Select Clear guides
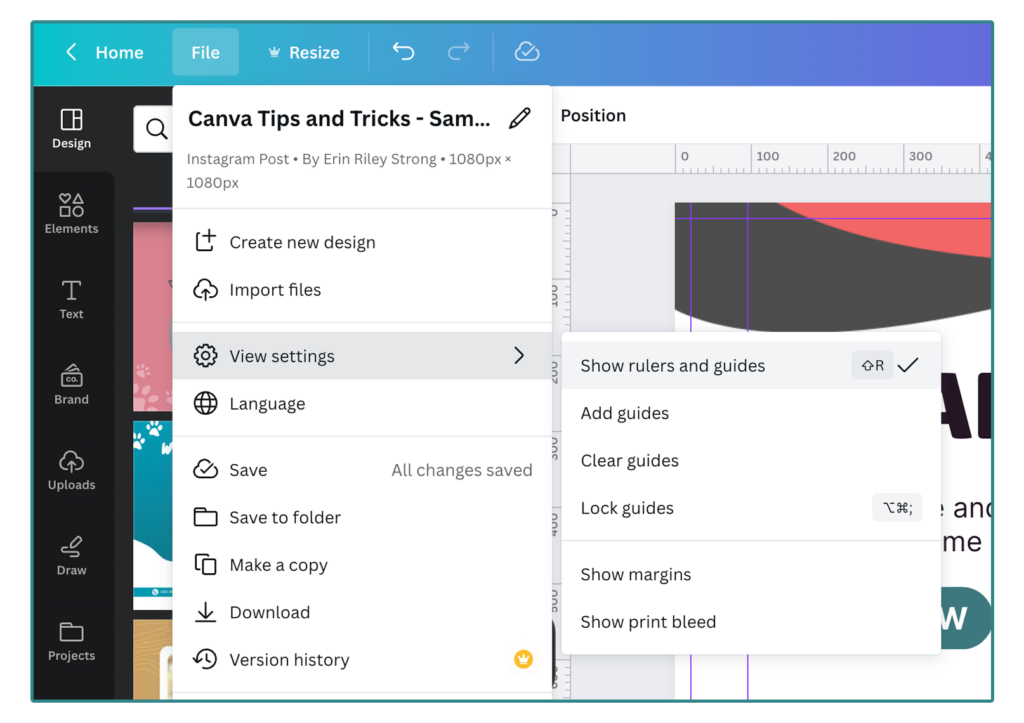Image resolution: width=1024 pixels, height=723 pixels. [x=751, y=460]
